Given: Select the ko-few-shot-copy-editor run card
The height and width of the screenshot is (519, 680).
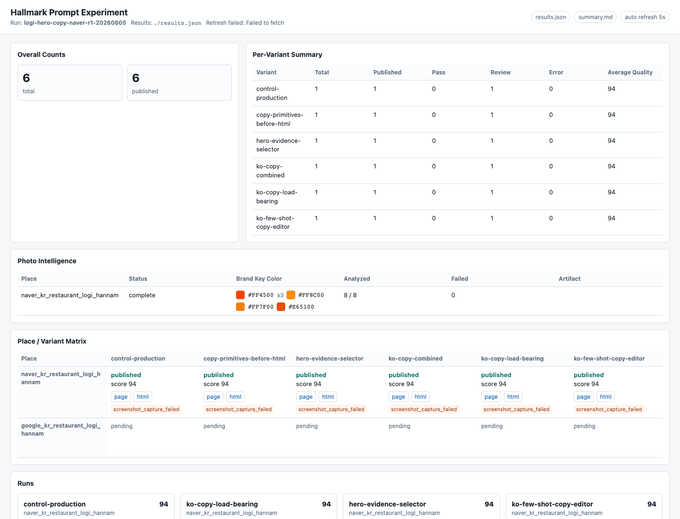Looking at the screenshot, I should tap(584, 506).
